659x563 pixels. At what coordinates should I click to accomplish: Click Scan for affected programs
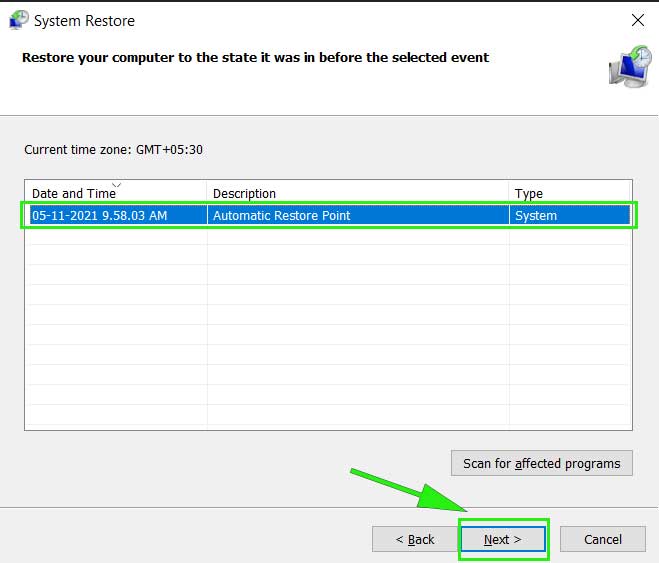point(542,463)
